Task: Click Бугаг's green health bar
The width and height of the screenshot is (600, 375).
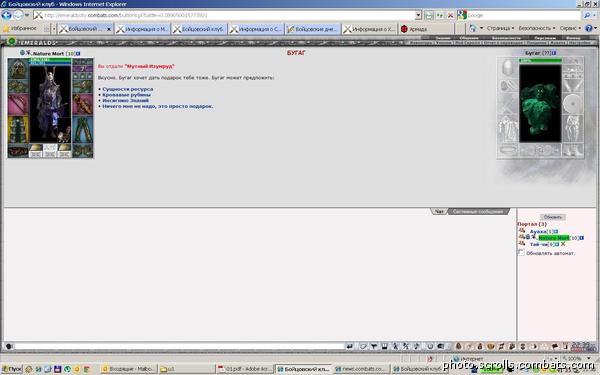Action: [x=540, y=60]
